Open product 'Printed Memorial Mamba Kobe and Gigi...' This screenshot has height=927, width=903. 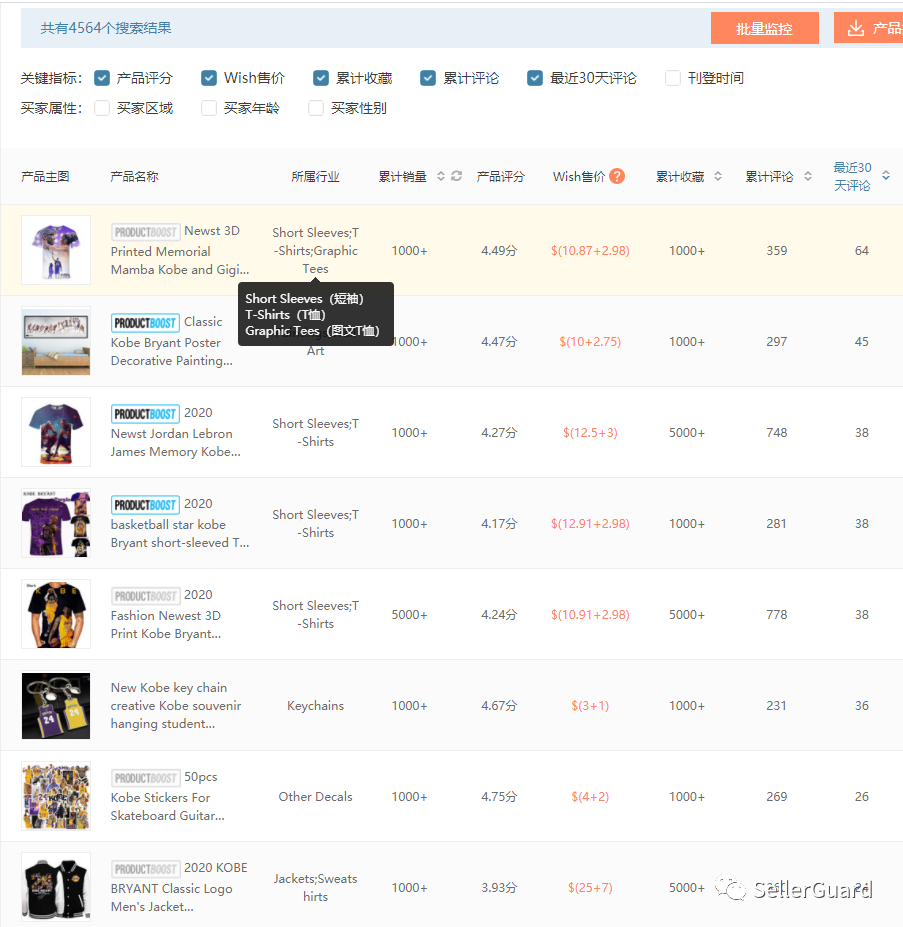(180, 261)
